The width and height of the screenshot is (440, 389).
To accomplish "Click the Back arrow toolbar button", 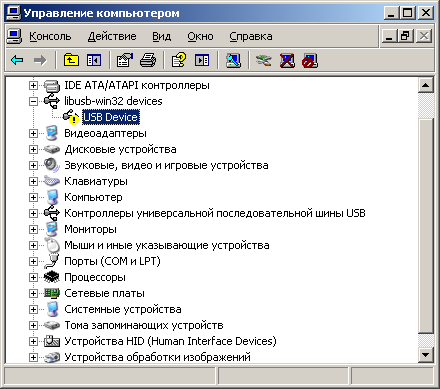I will point(17,60).
